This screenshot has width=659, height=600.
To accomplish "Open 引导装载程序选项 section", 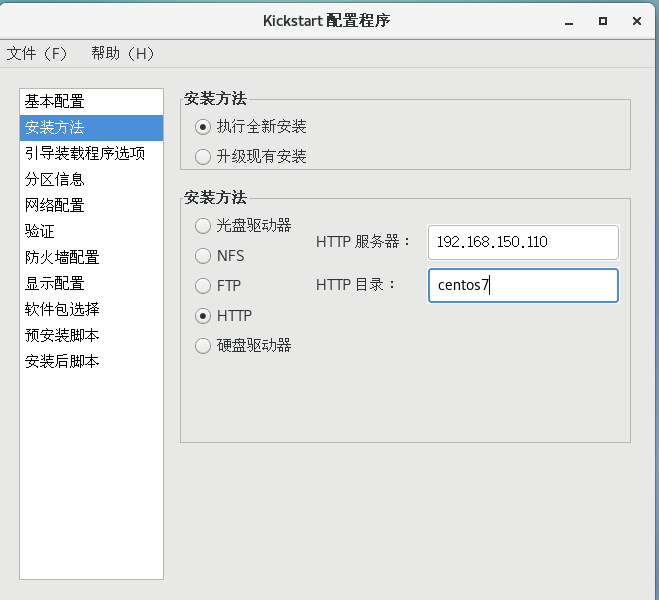I will pyautogui.click(x=91, y=153).
